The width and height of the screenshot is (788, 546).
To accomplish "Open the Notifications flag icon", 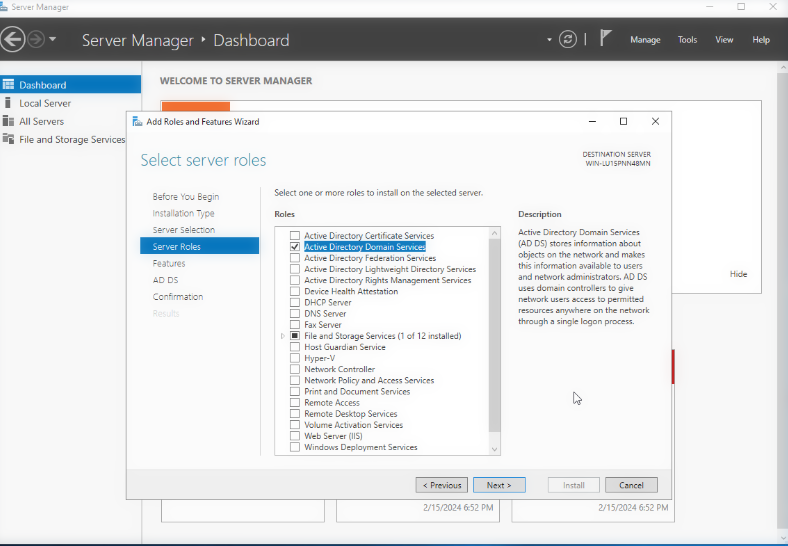I will click(x=605, y=39).
